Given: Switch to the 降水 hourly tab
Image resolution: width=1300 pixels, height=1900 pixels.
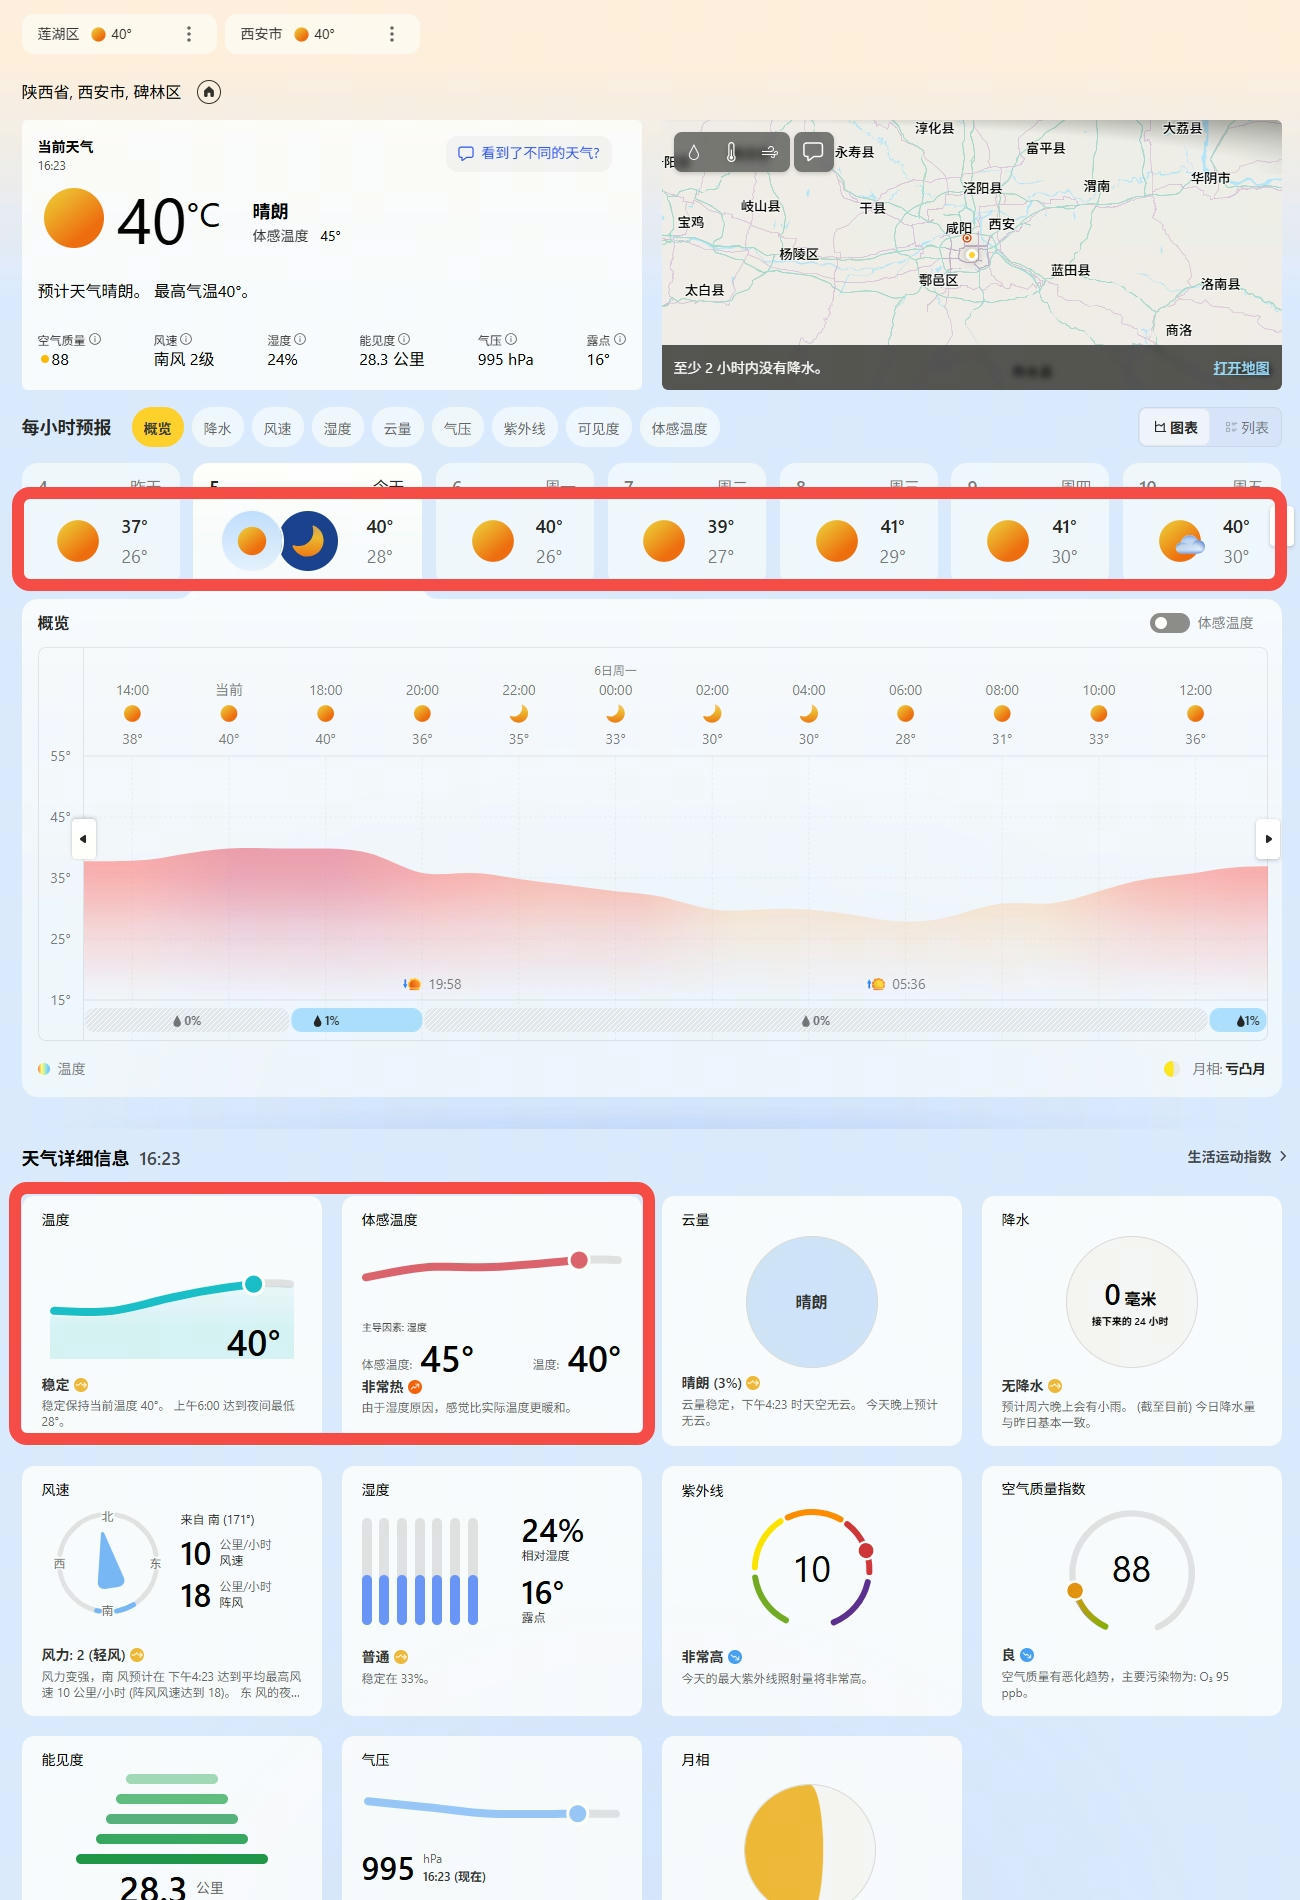Looking at the screenshot, I should pos(217,428).
